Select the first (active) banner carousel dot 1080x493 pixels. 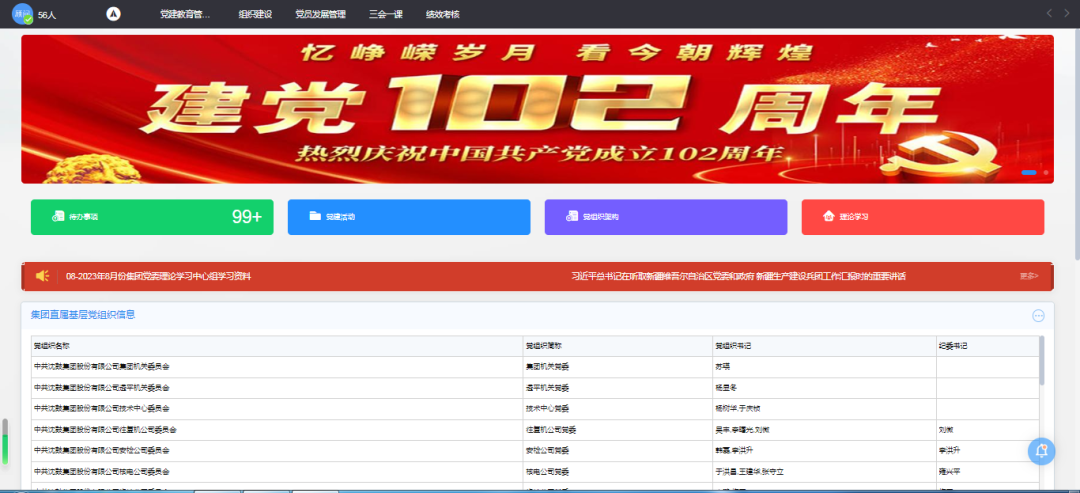(1028, 172)
